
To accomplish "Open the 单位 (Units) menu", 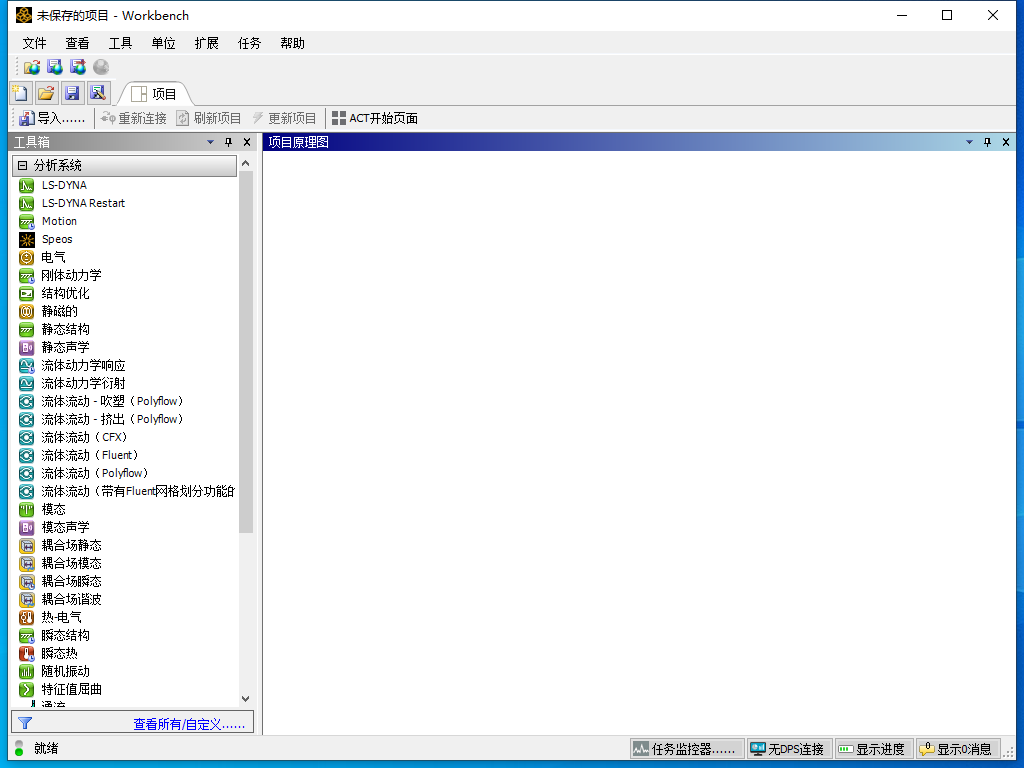I will tap(163, 43).
